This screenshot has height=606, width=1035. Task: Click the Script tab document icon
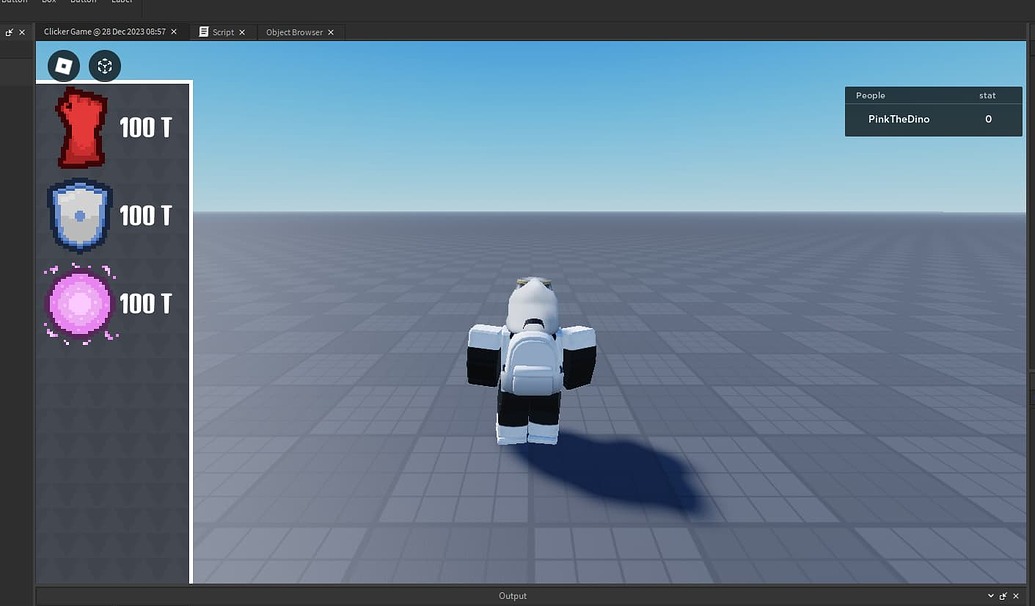coord(204,32)
